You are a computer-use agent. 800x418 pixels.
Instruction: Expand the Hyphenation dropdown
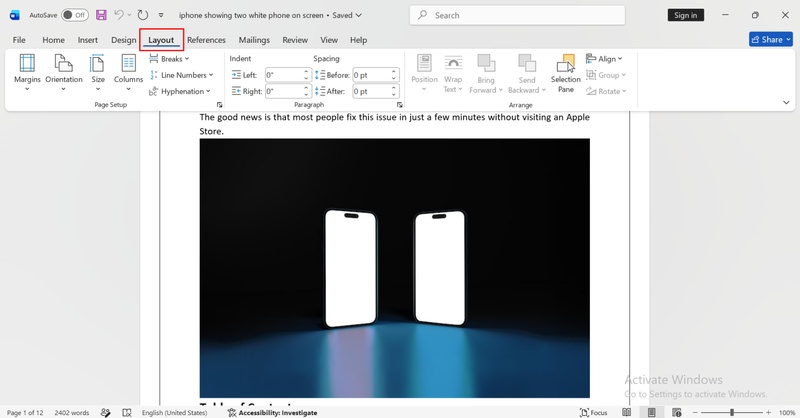[x=180, y=91]
